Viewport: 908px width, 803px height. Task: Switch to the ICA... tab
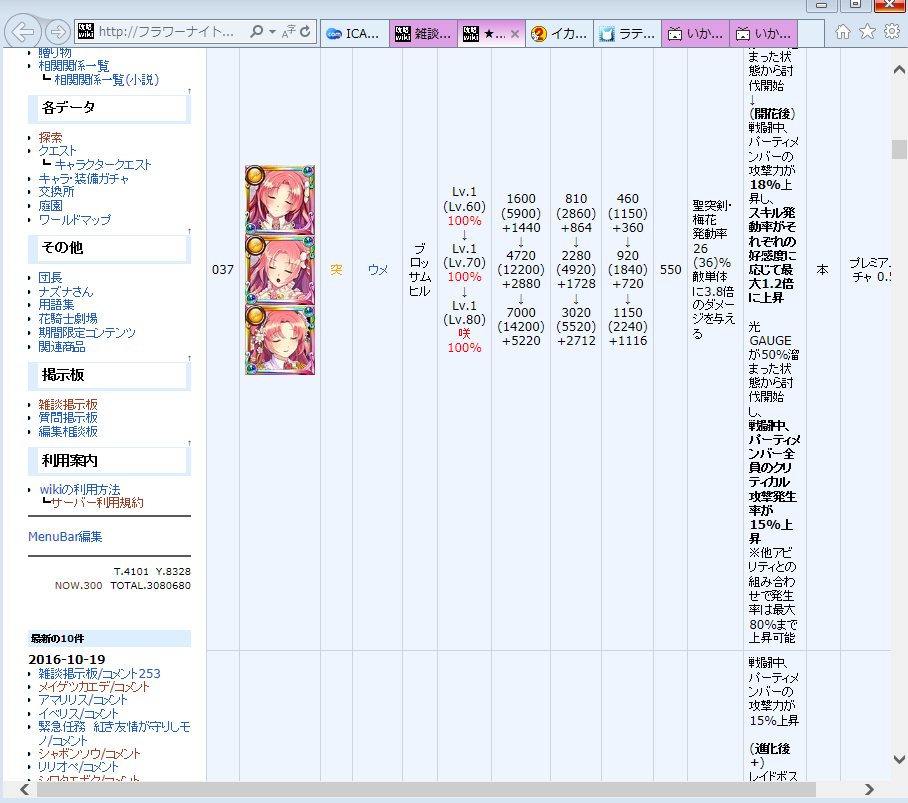(x=354, y=34)
